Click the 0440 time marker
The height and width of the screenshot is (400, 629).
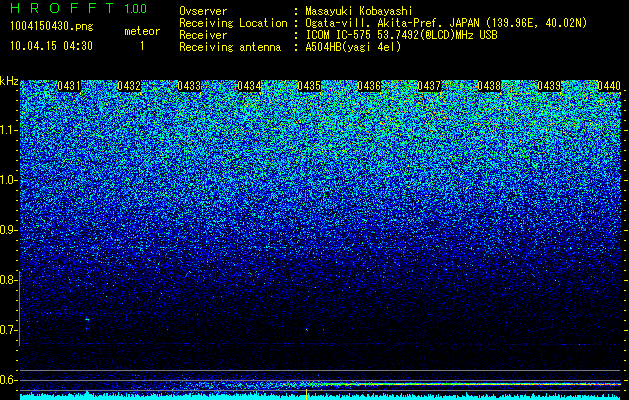click(x=609, y=86)
